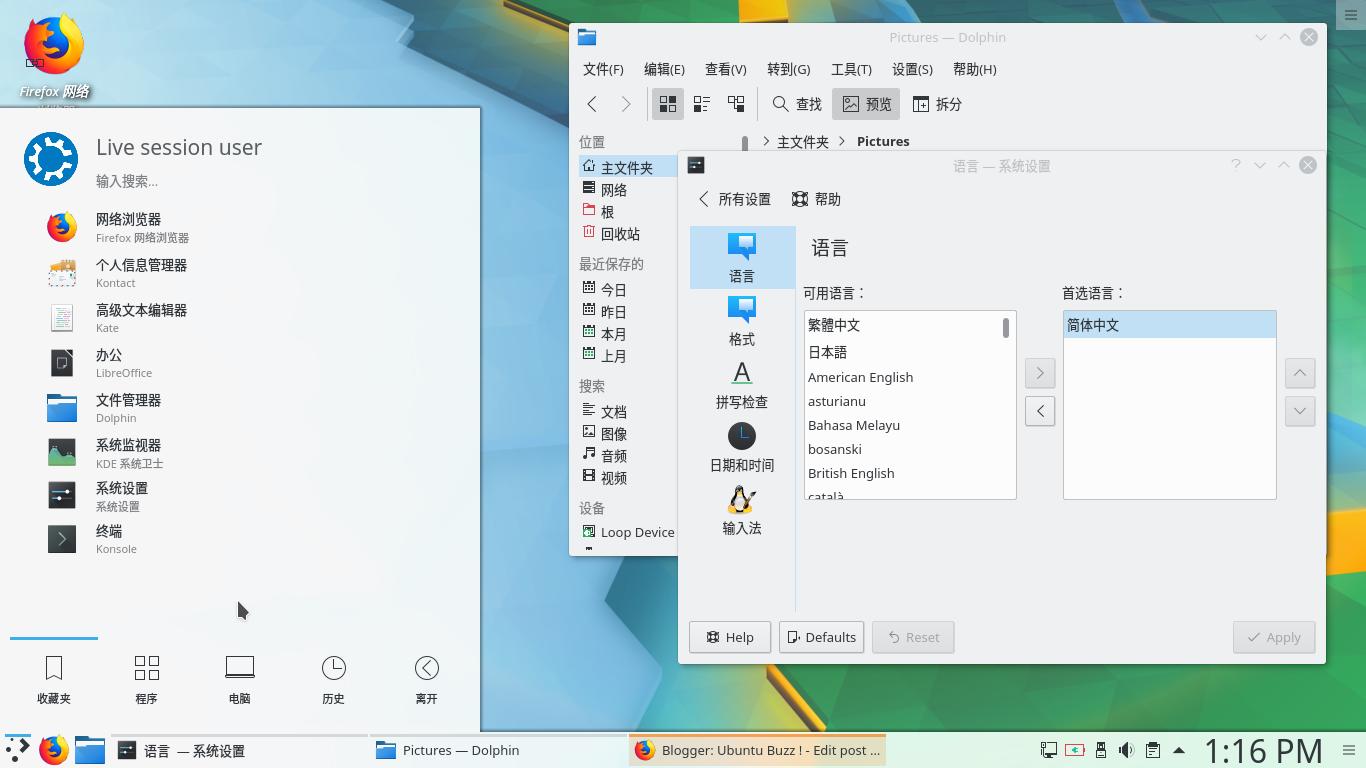The image size is (1366, 768).
Task: Toggle 预览 preview mode in Dolphin
Action: click(x=865, y=103)
